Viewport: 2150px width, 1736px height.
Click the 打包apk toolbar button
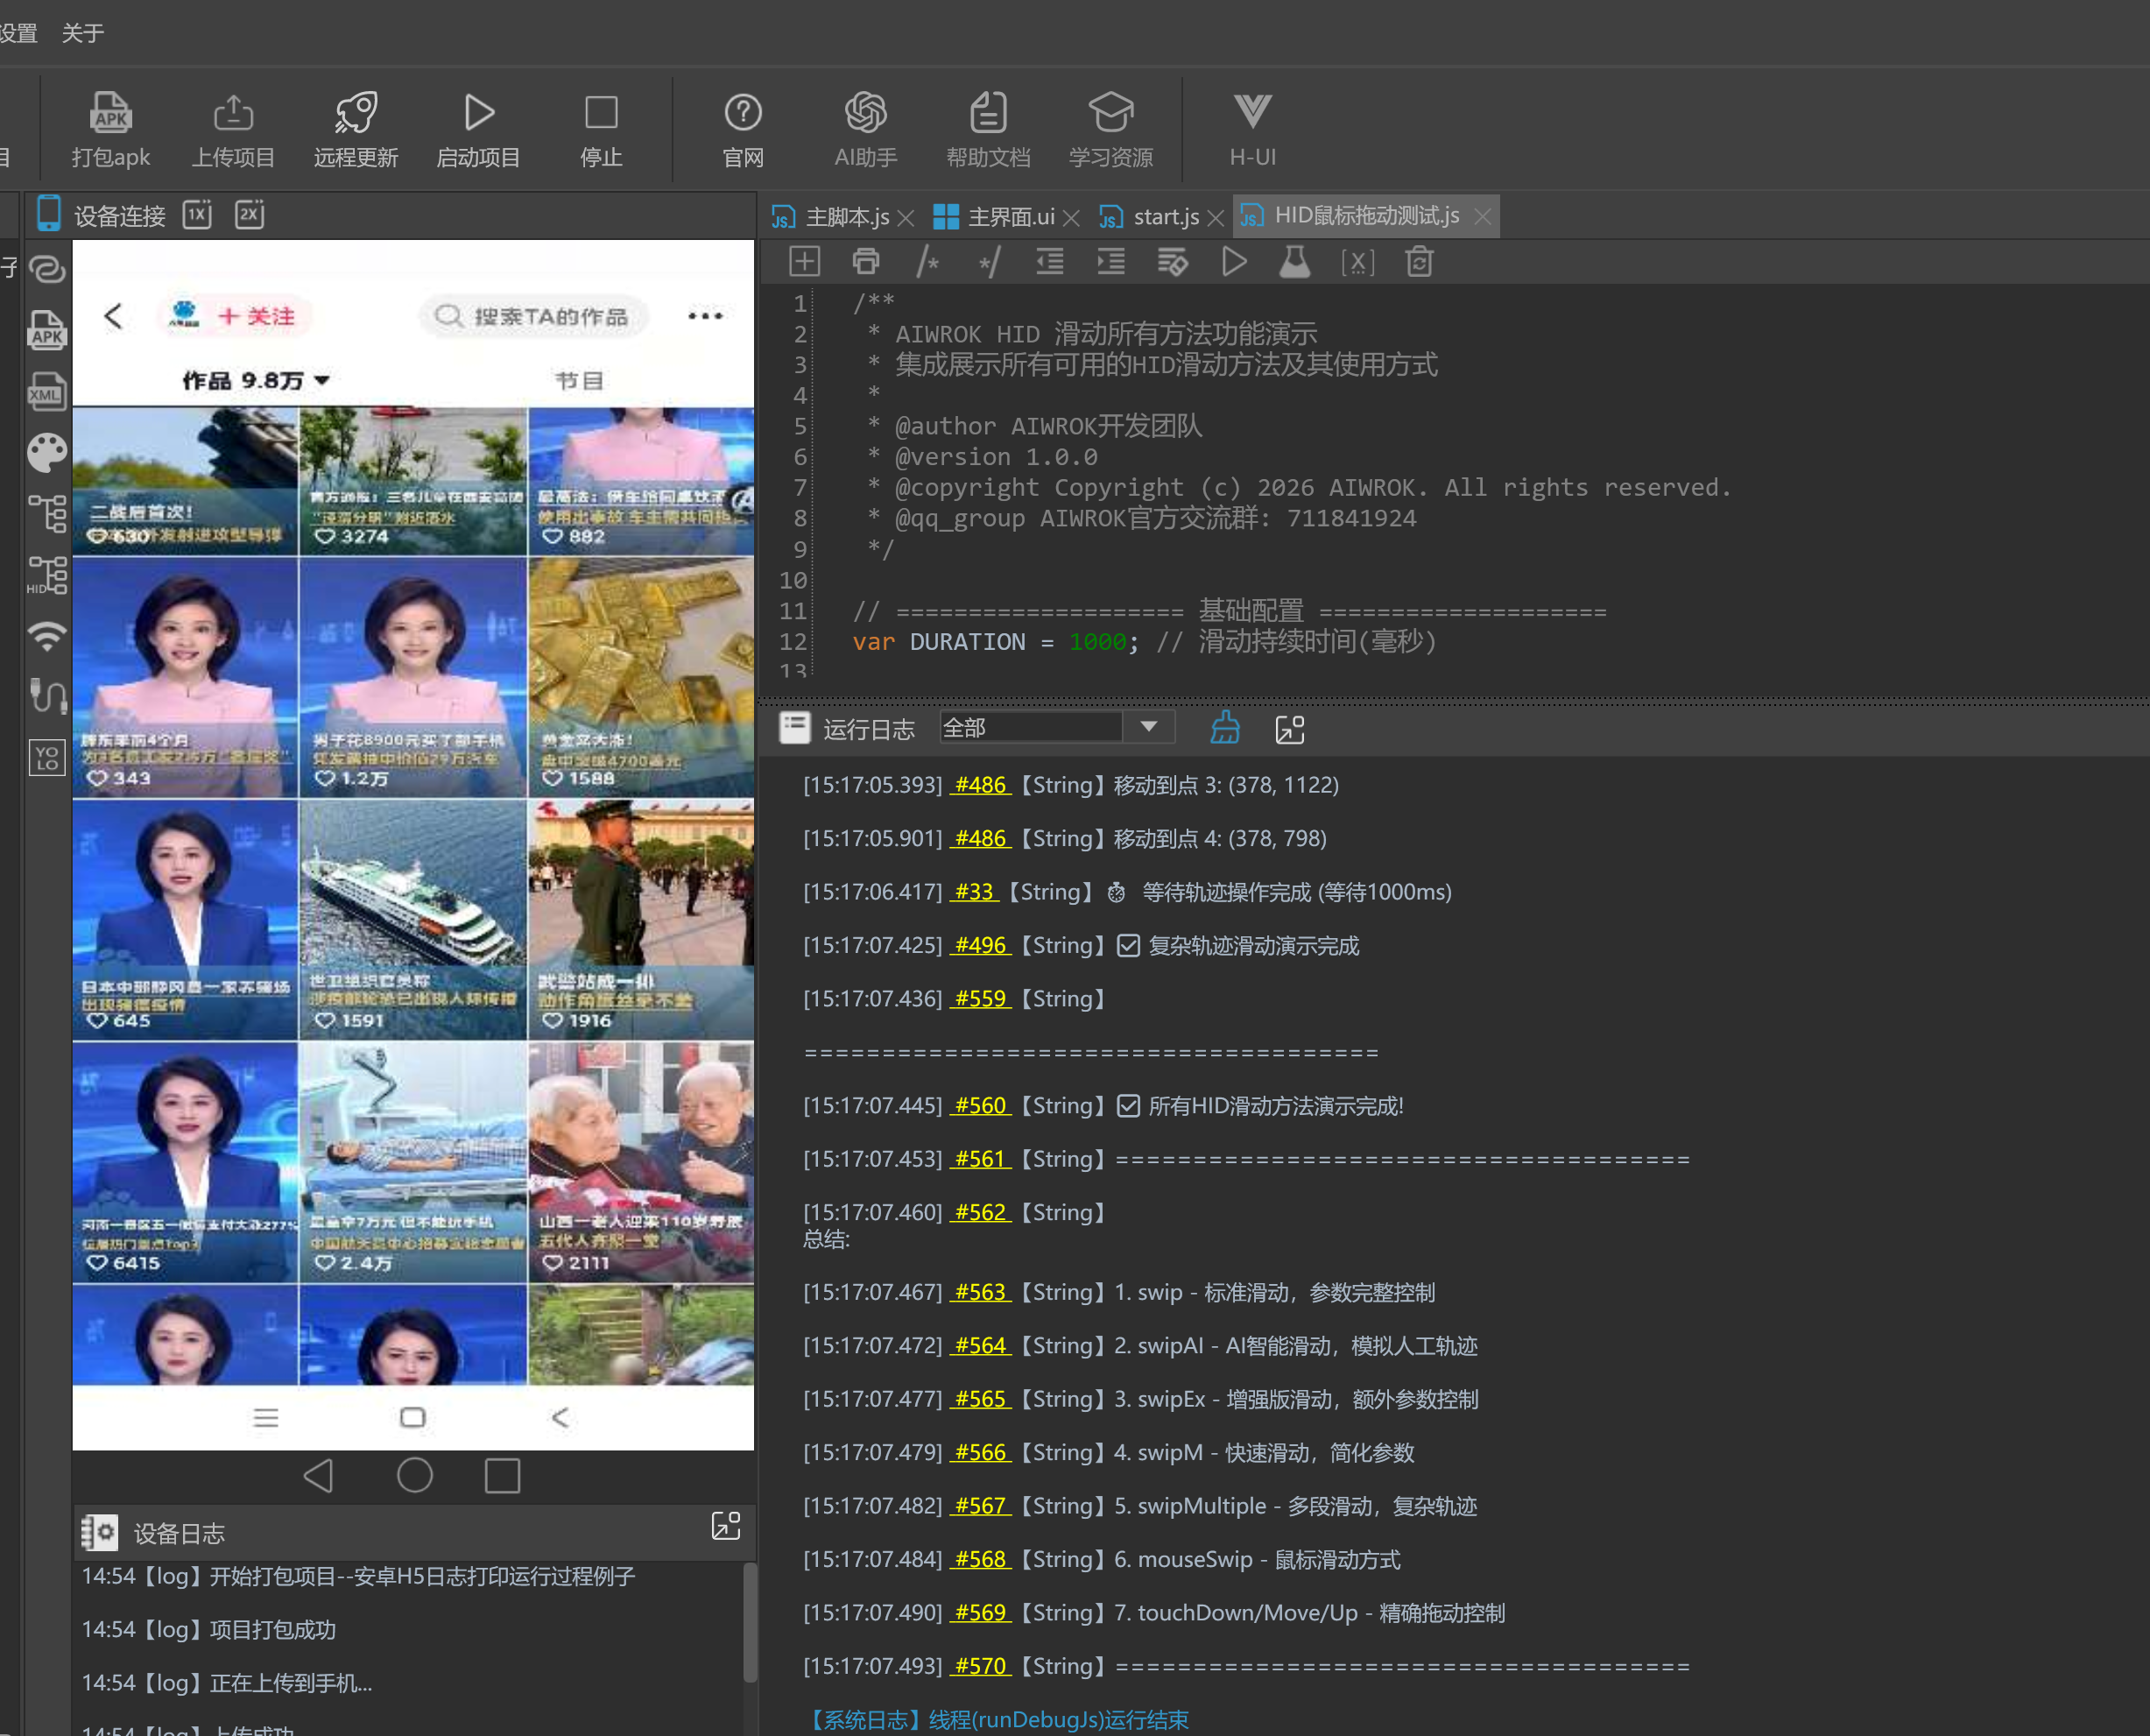tap(110, 130)
